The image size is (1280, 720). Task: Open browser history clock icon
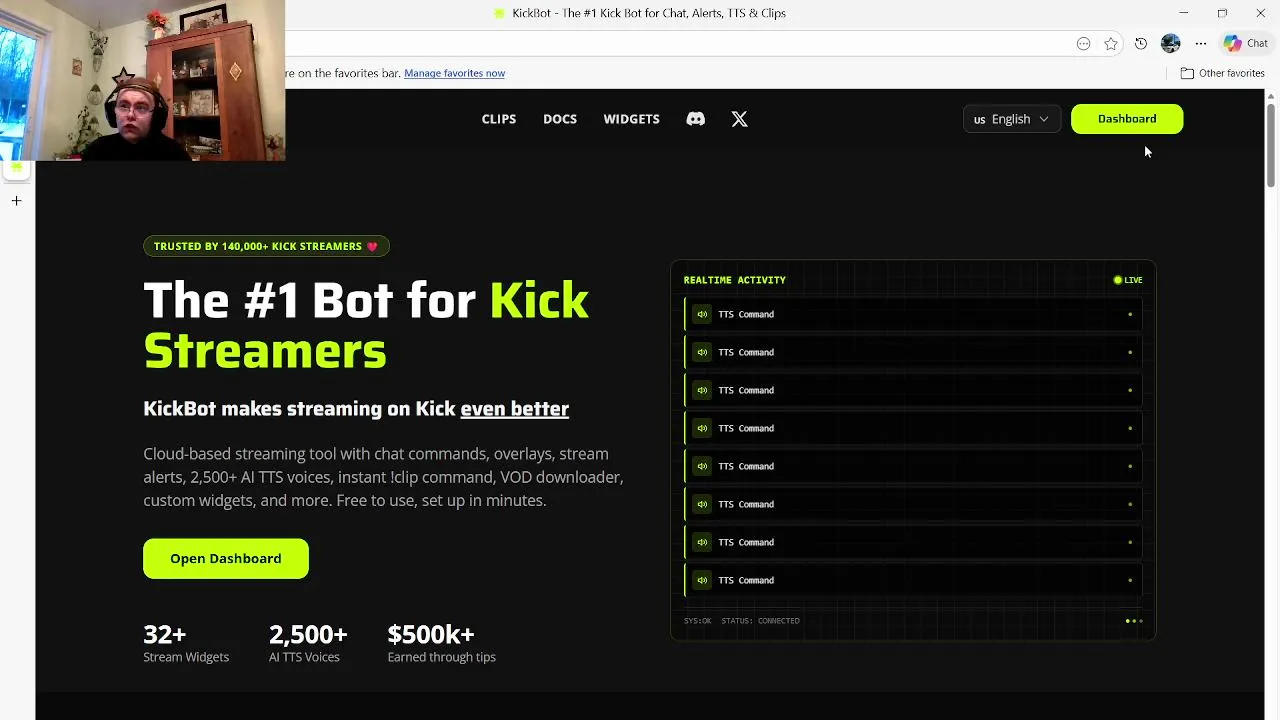1141,44
